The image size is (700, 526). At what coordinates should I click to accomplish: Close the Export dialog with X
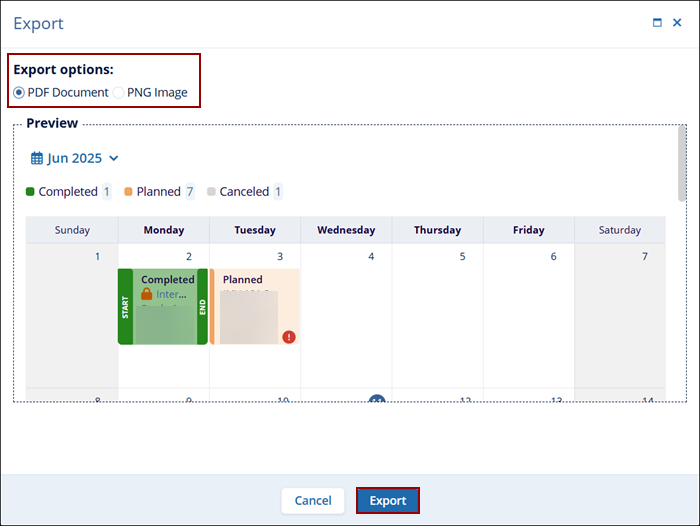pos(677,22)
